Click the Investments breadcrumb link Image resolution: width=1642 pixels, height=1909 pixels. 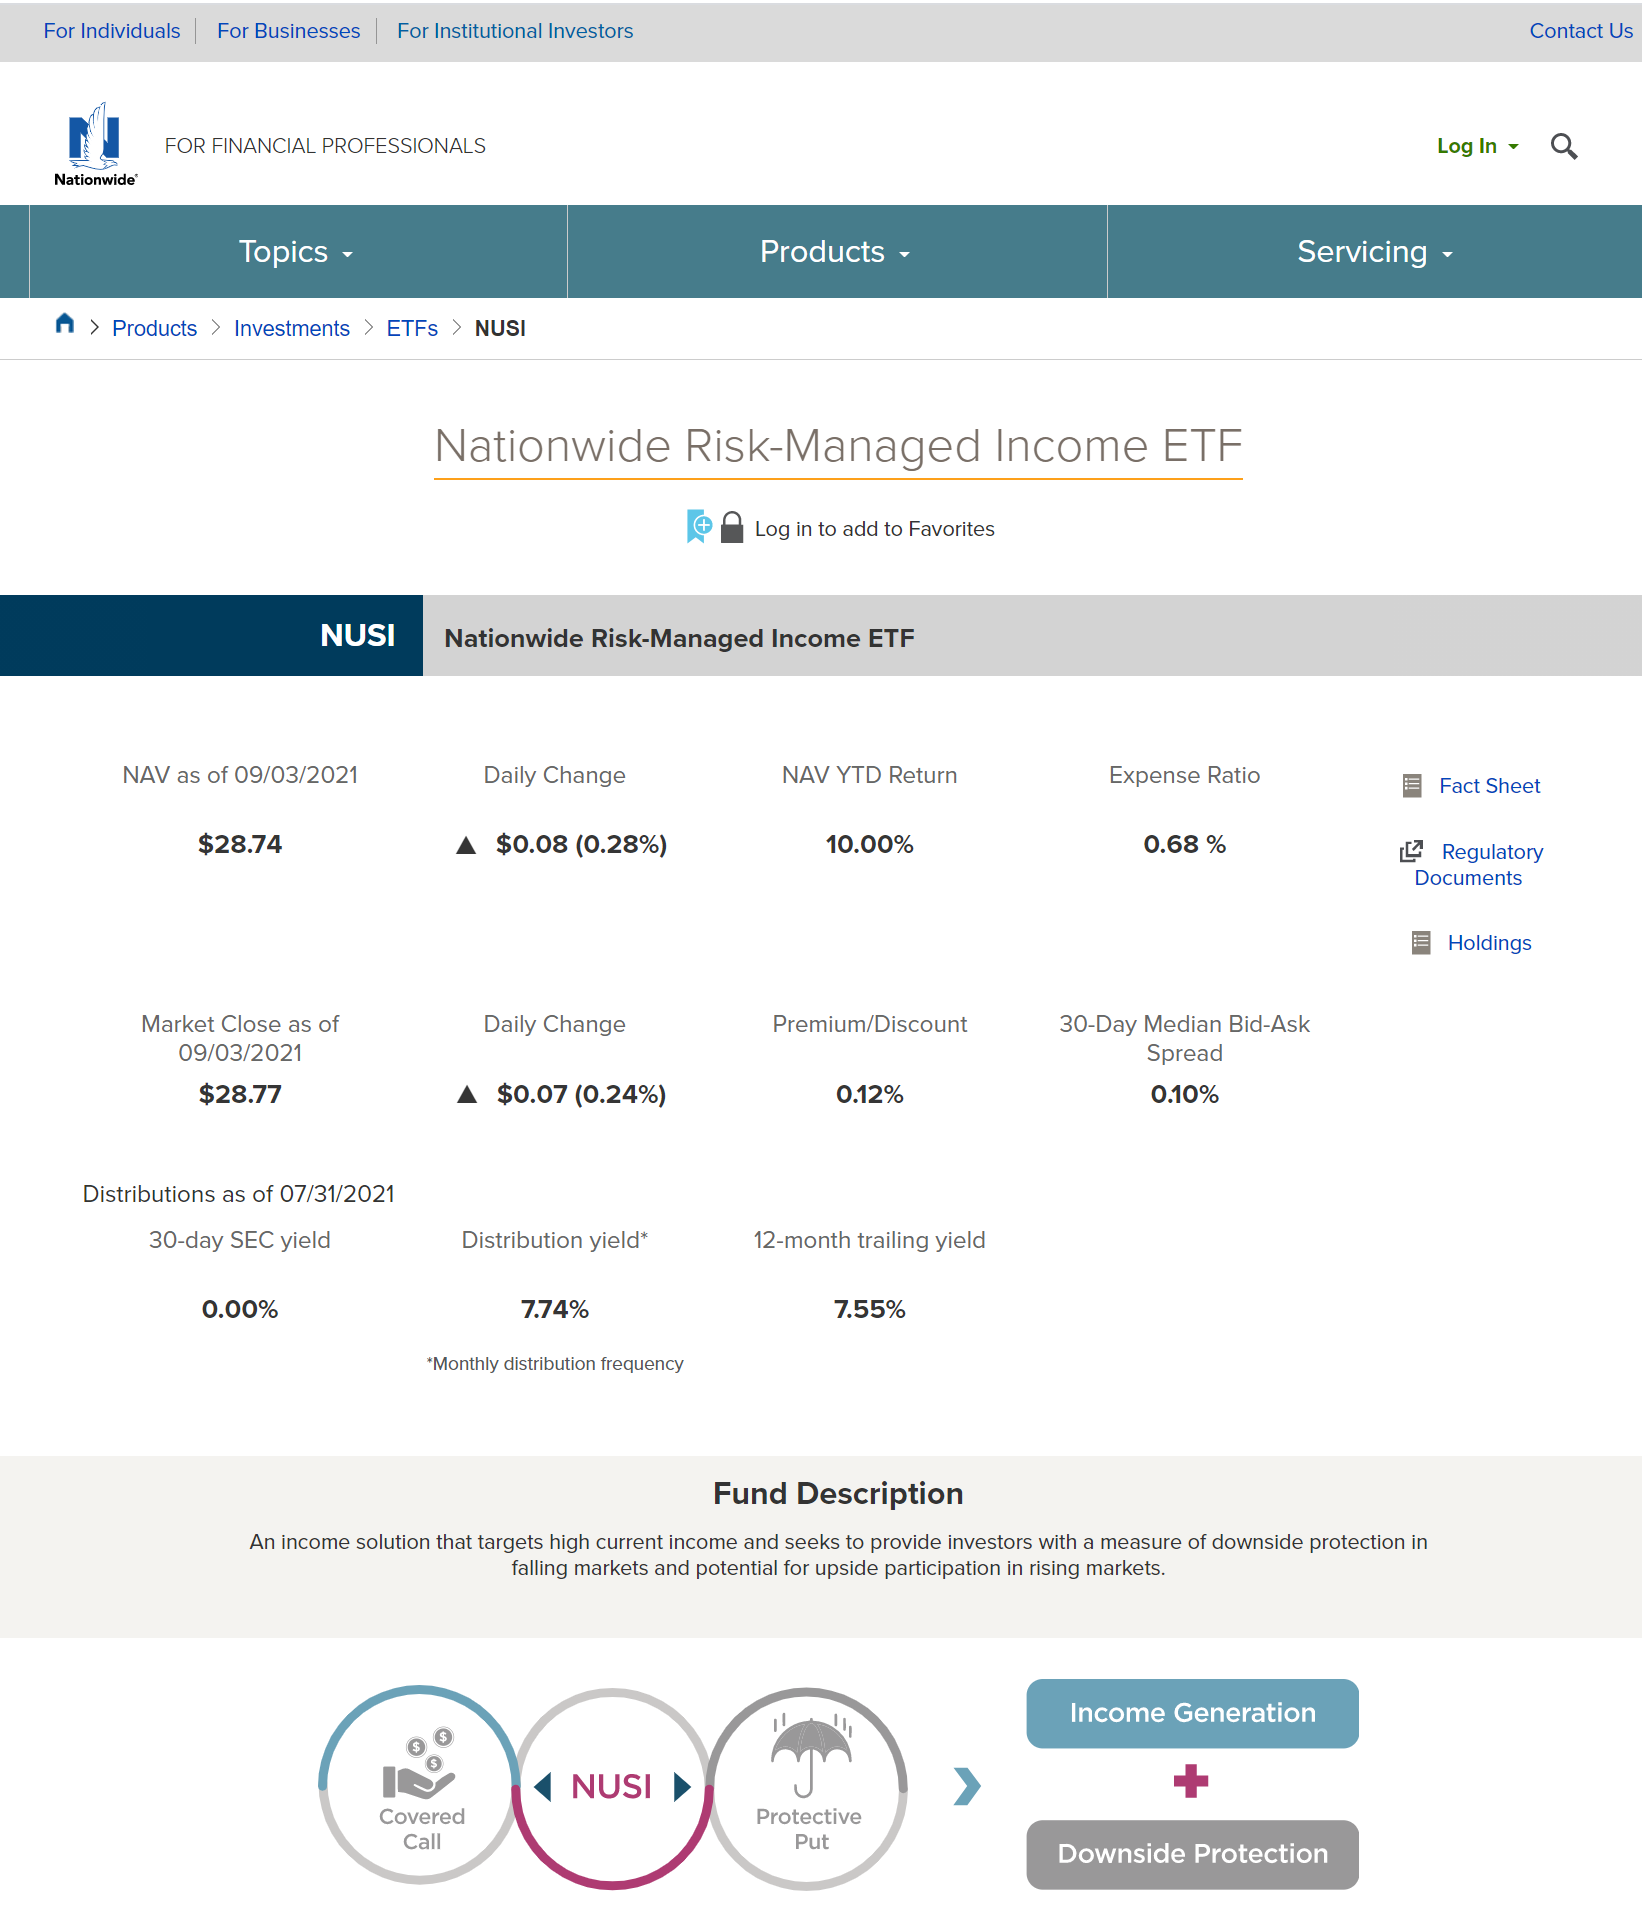292,328
